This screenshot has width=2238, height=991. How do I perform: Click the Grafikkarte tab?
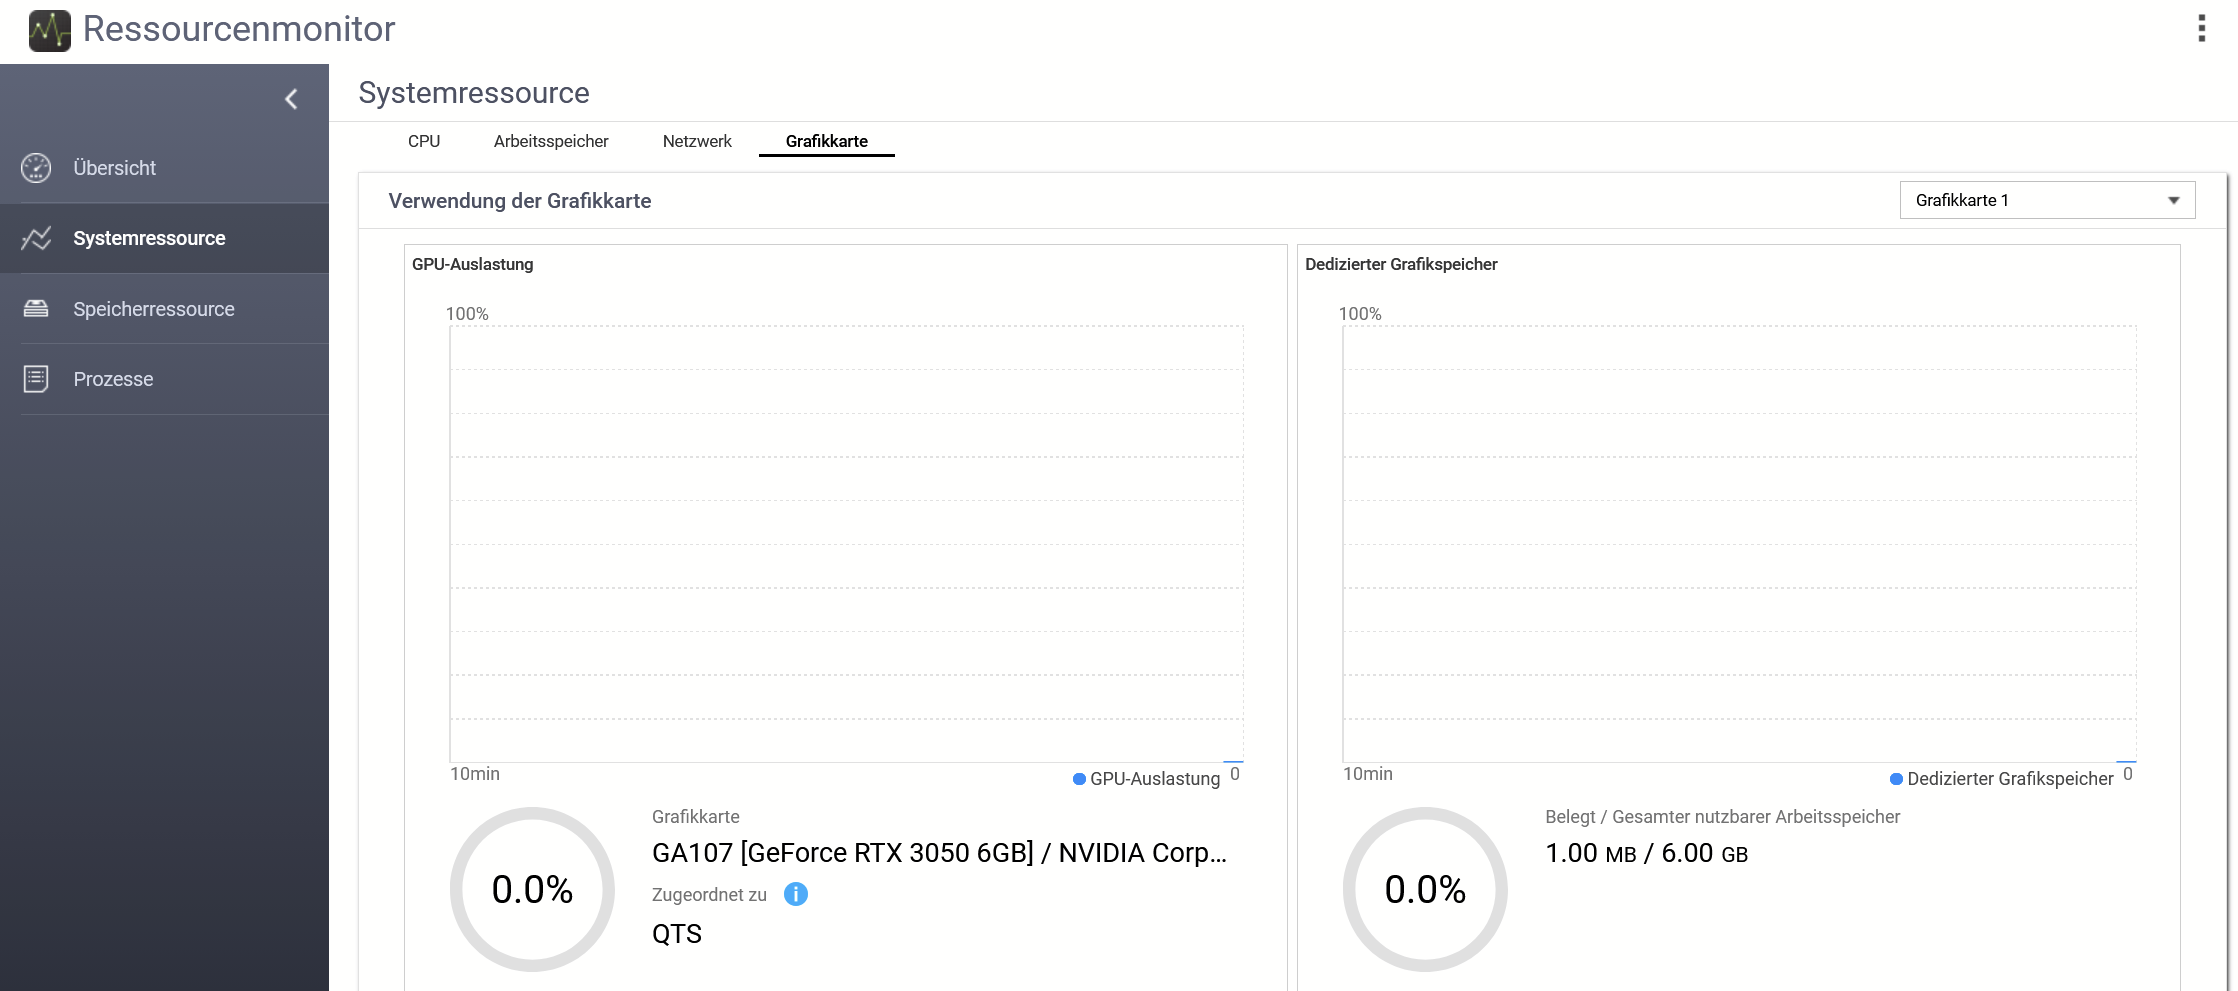tap(826, 141)
